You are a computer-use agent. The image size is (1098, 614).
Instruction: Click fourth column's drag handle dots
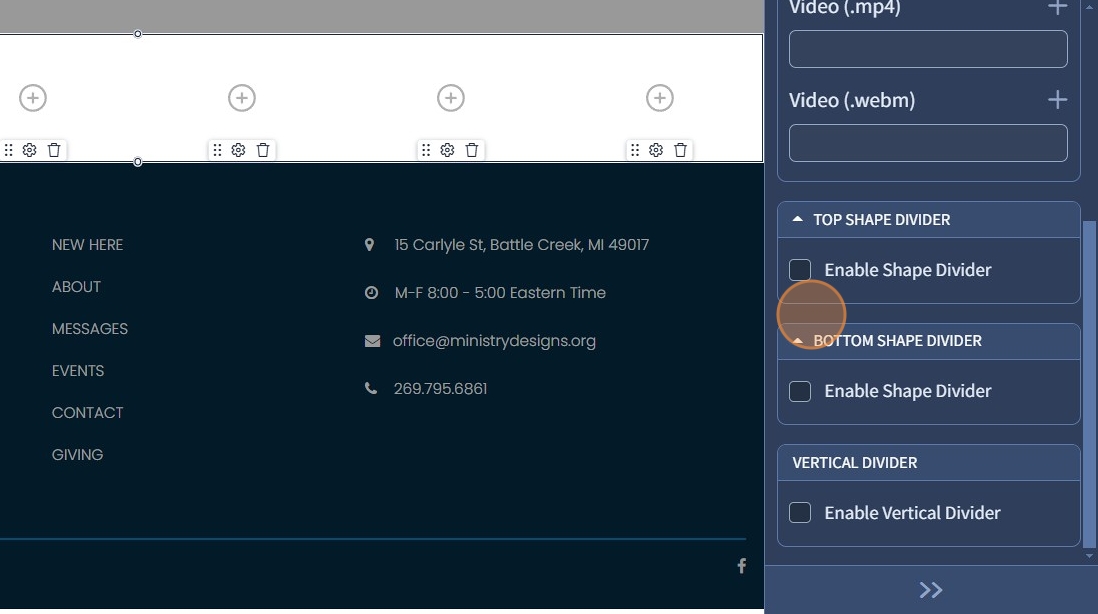(635, 150)
